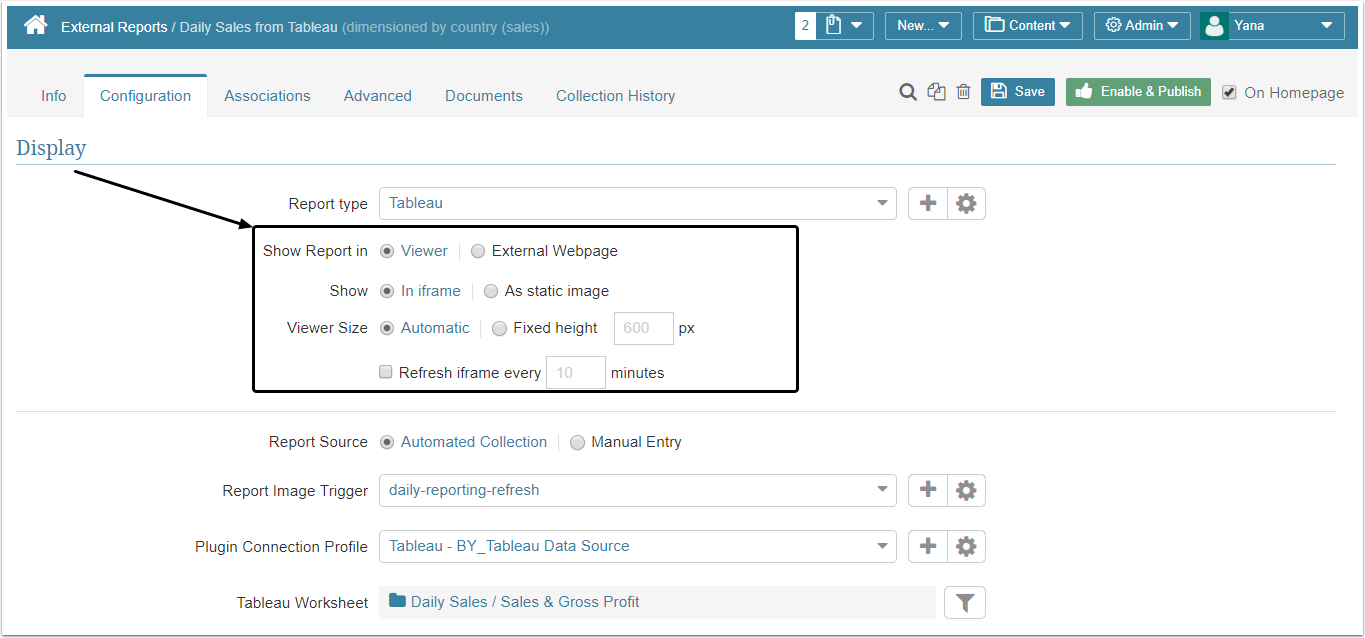Toggle the On Homepage checkbox
This screenshot has height=638, width=1365.
point(1229,92)
